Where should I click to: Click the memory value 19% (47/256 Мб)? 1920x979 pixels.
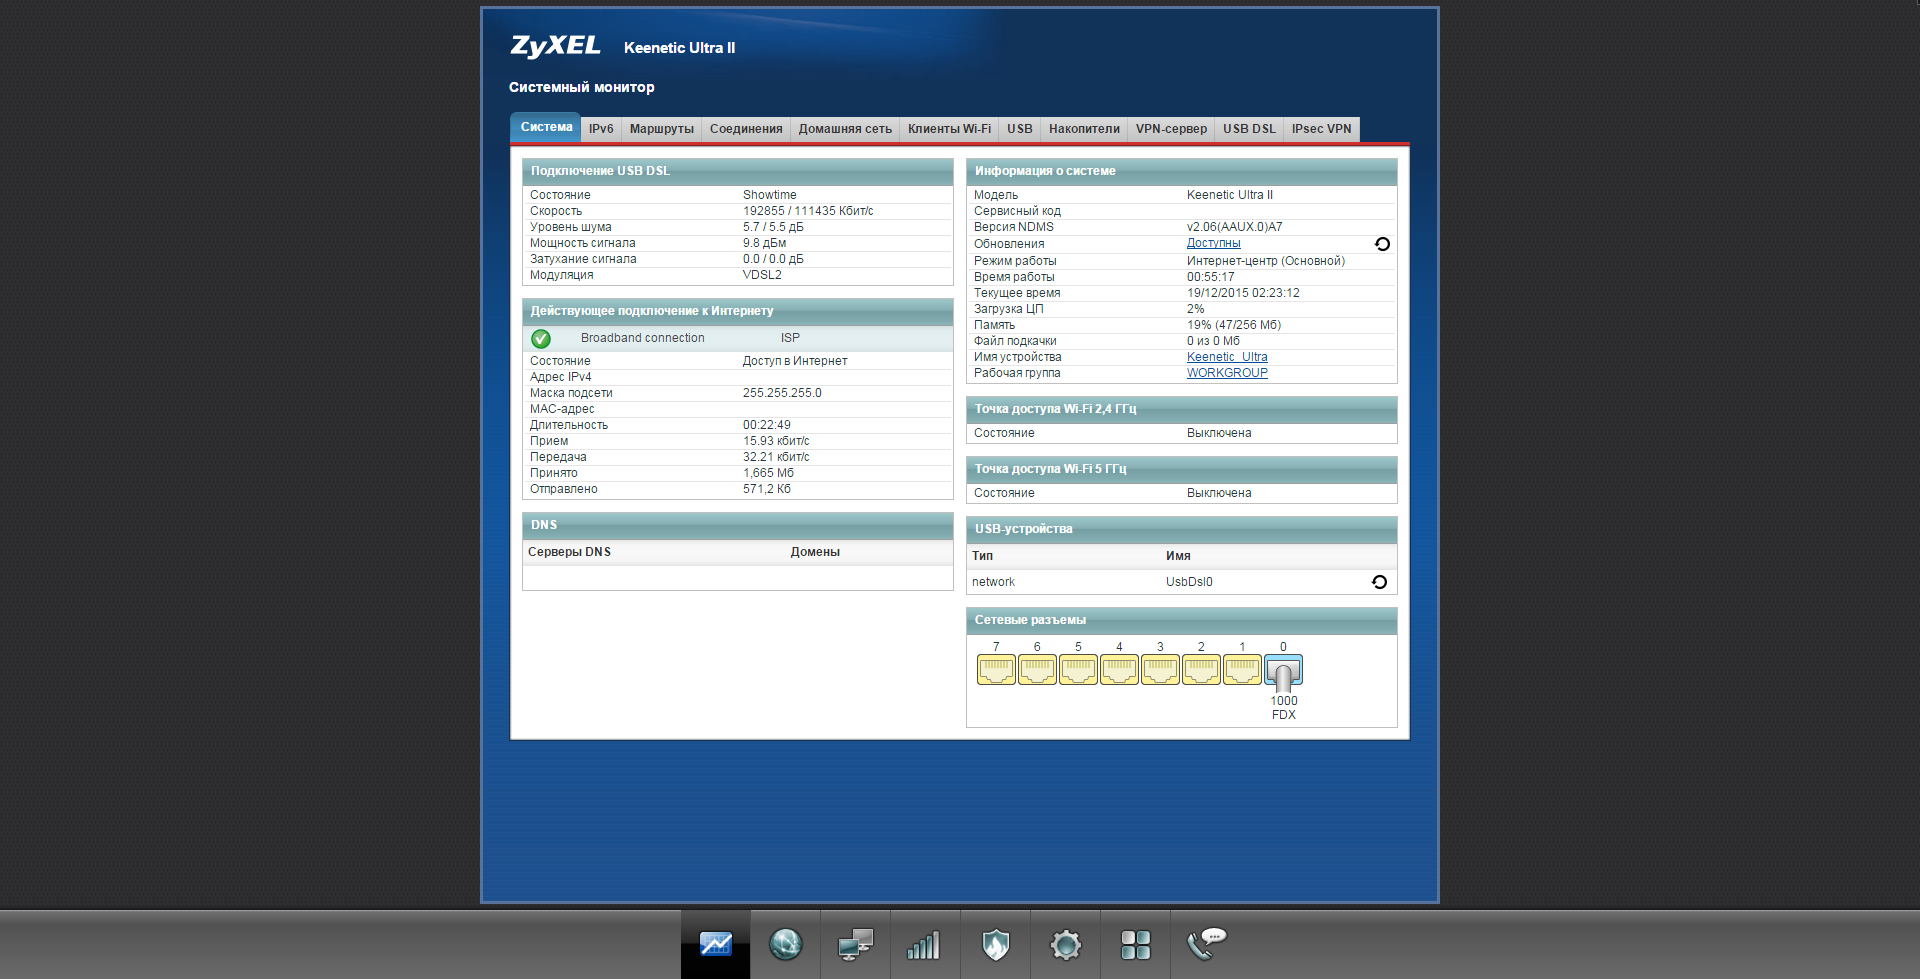(x=1234, y=325)
